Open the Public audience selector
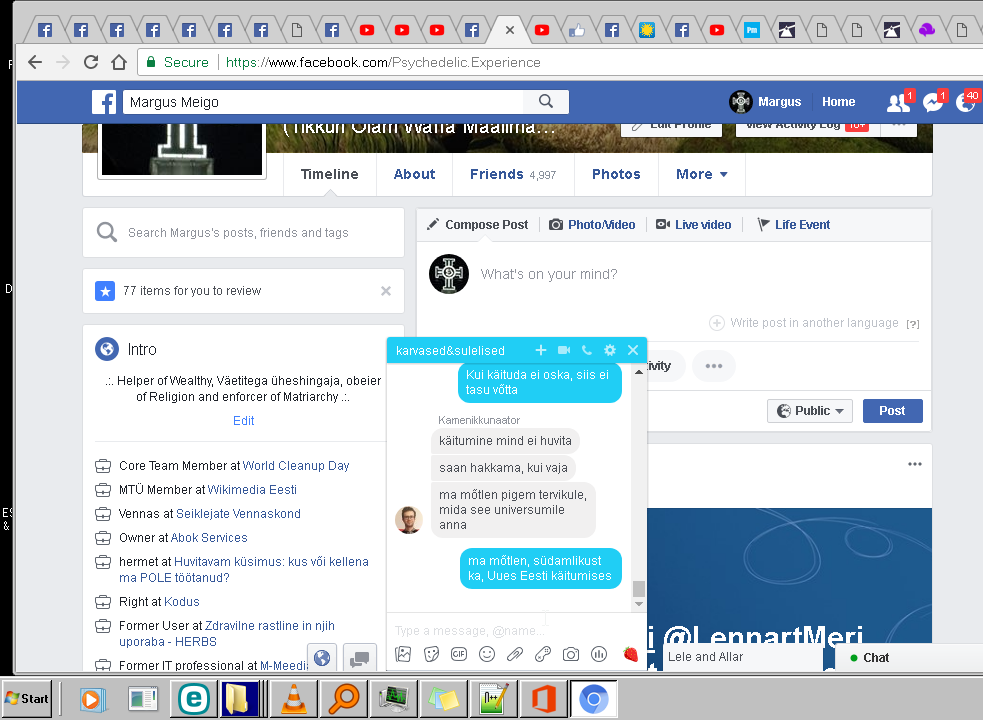This screenshot has height=720, width=983. [809, 411]
